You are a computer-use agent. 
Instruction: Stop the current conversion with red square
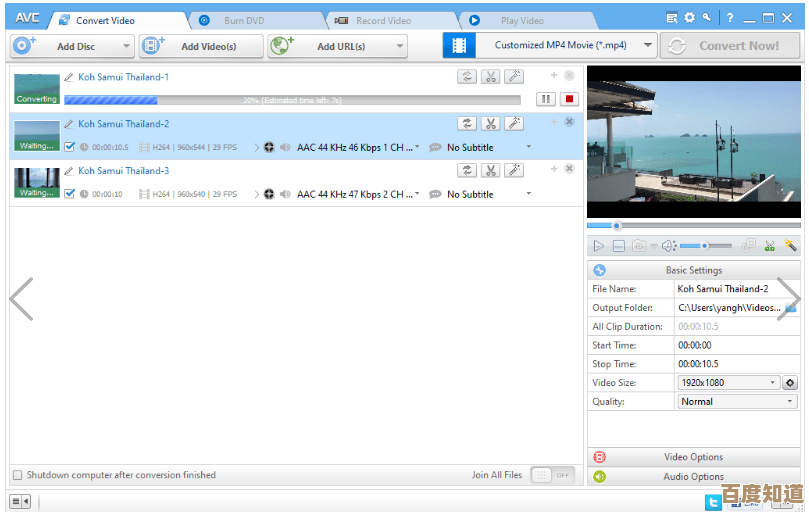(x=569, y=99)
